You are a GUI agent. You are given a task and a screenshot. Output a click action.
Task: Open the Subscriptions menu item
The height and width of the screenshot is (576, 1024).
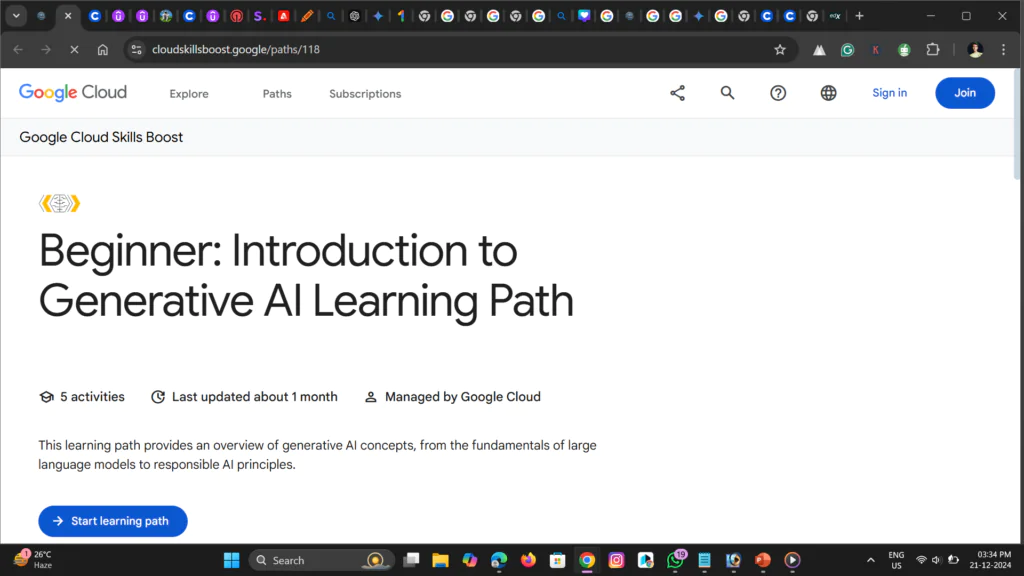tap(365, 94)
